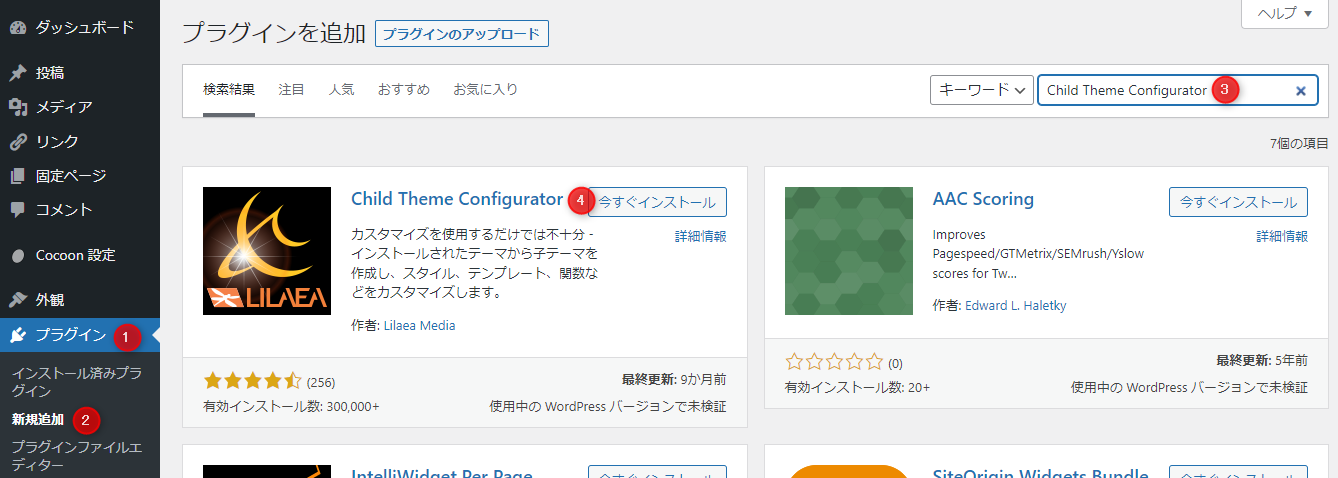This screenshot has width=1338, height=478.
Task: Click the pin icon beside 投稿
Action: click(17, 73)
